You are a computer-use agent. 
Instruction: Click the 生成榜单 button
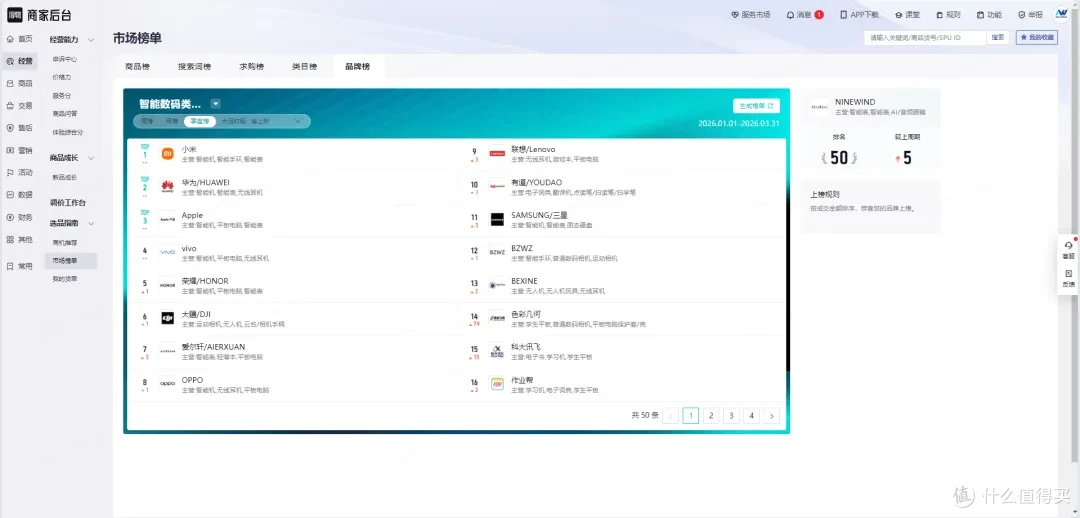pos(756,106)
